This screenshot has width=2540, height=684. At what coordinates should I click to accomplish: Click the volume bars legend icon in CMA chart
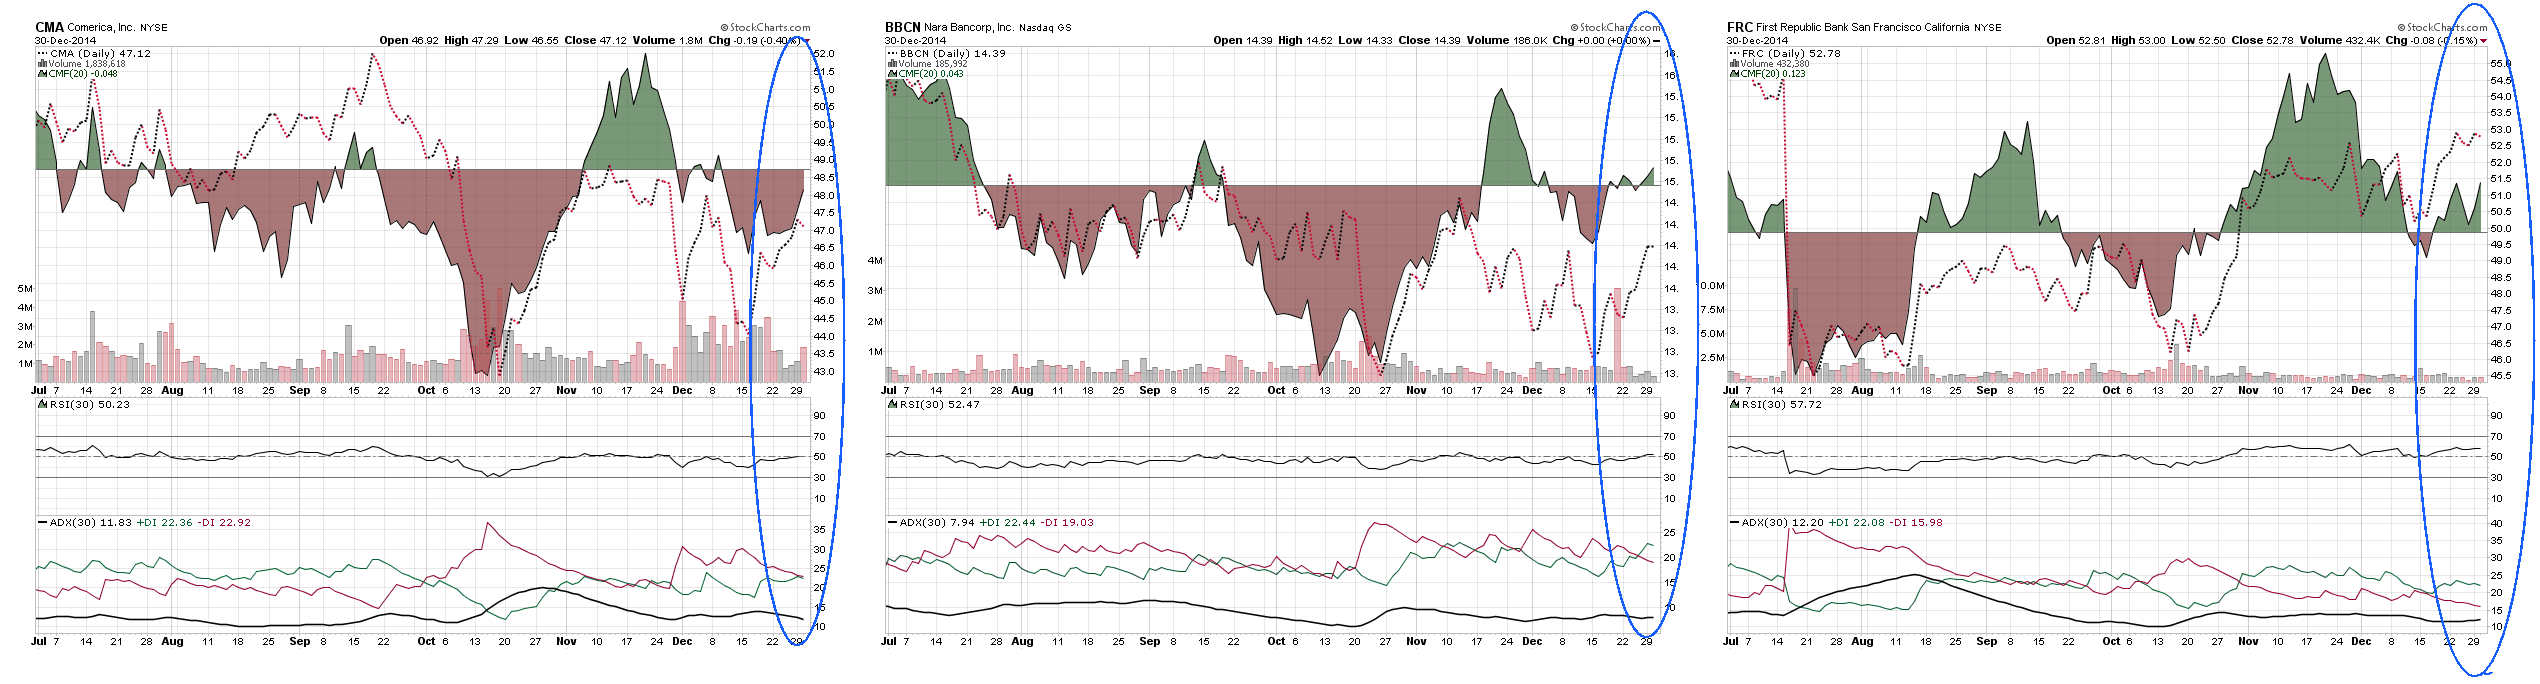pos(42,63)
